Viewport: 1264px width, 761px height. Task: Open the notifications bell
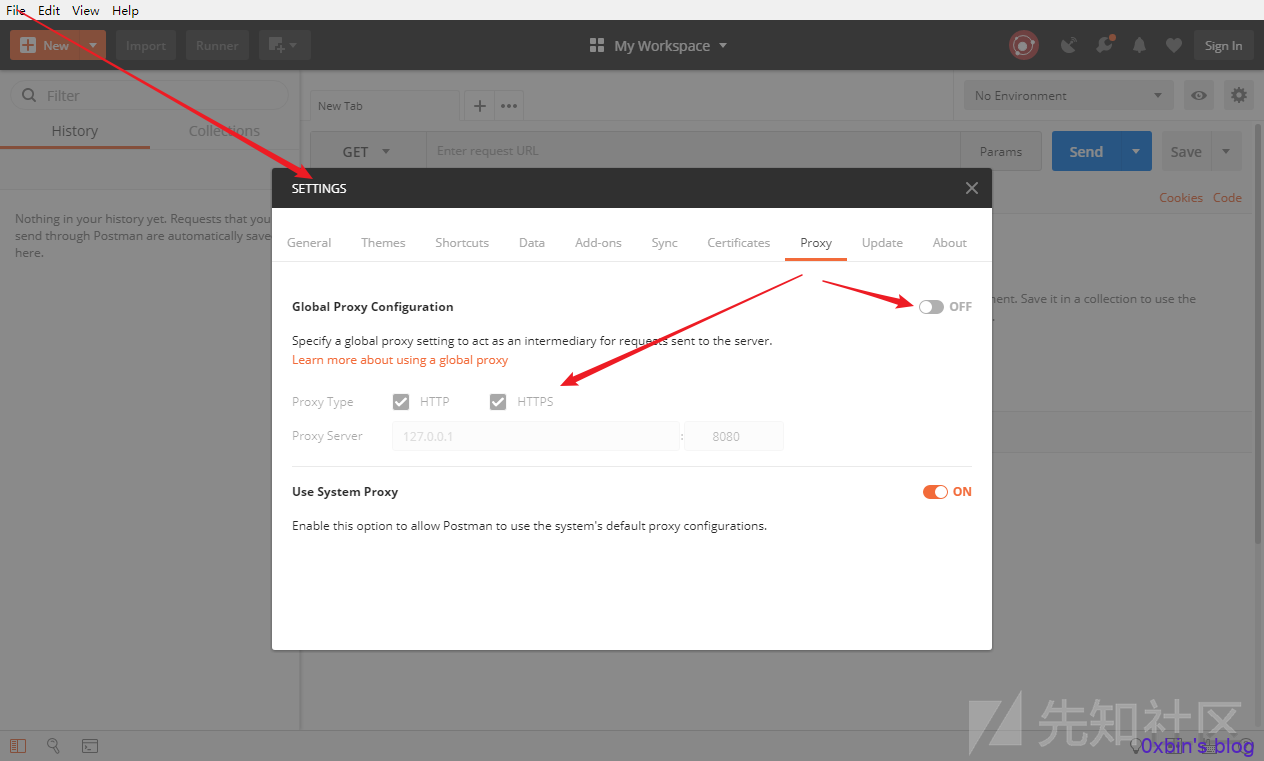pos(1139,45)
